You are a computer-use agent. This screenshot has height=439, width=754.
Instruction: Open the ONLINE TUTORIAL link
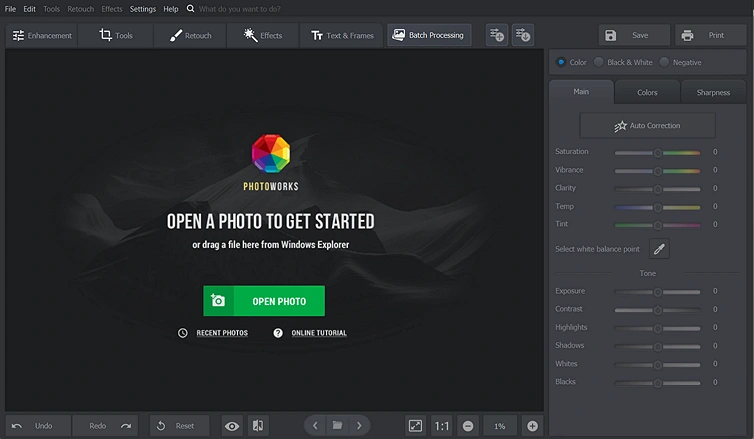click(319, 333)
